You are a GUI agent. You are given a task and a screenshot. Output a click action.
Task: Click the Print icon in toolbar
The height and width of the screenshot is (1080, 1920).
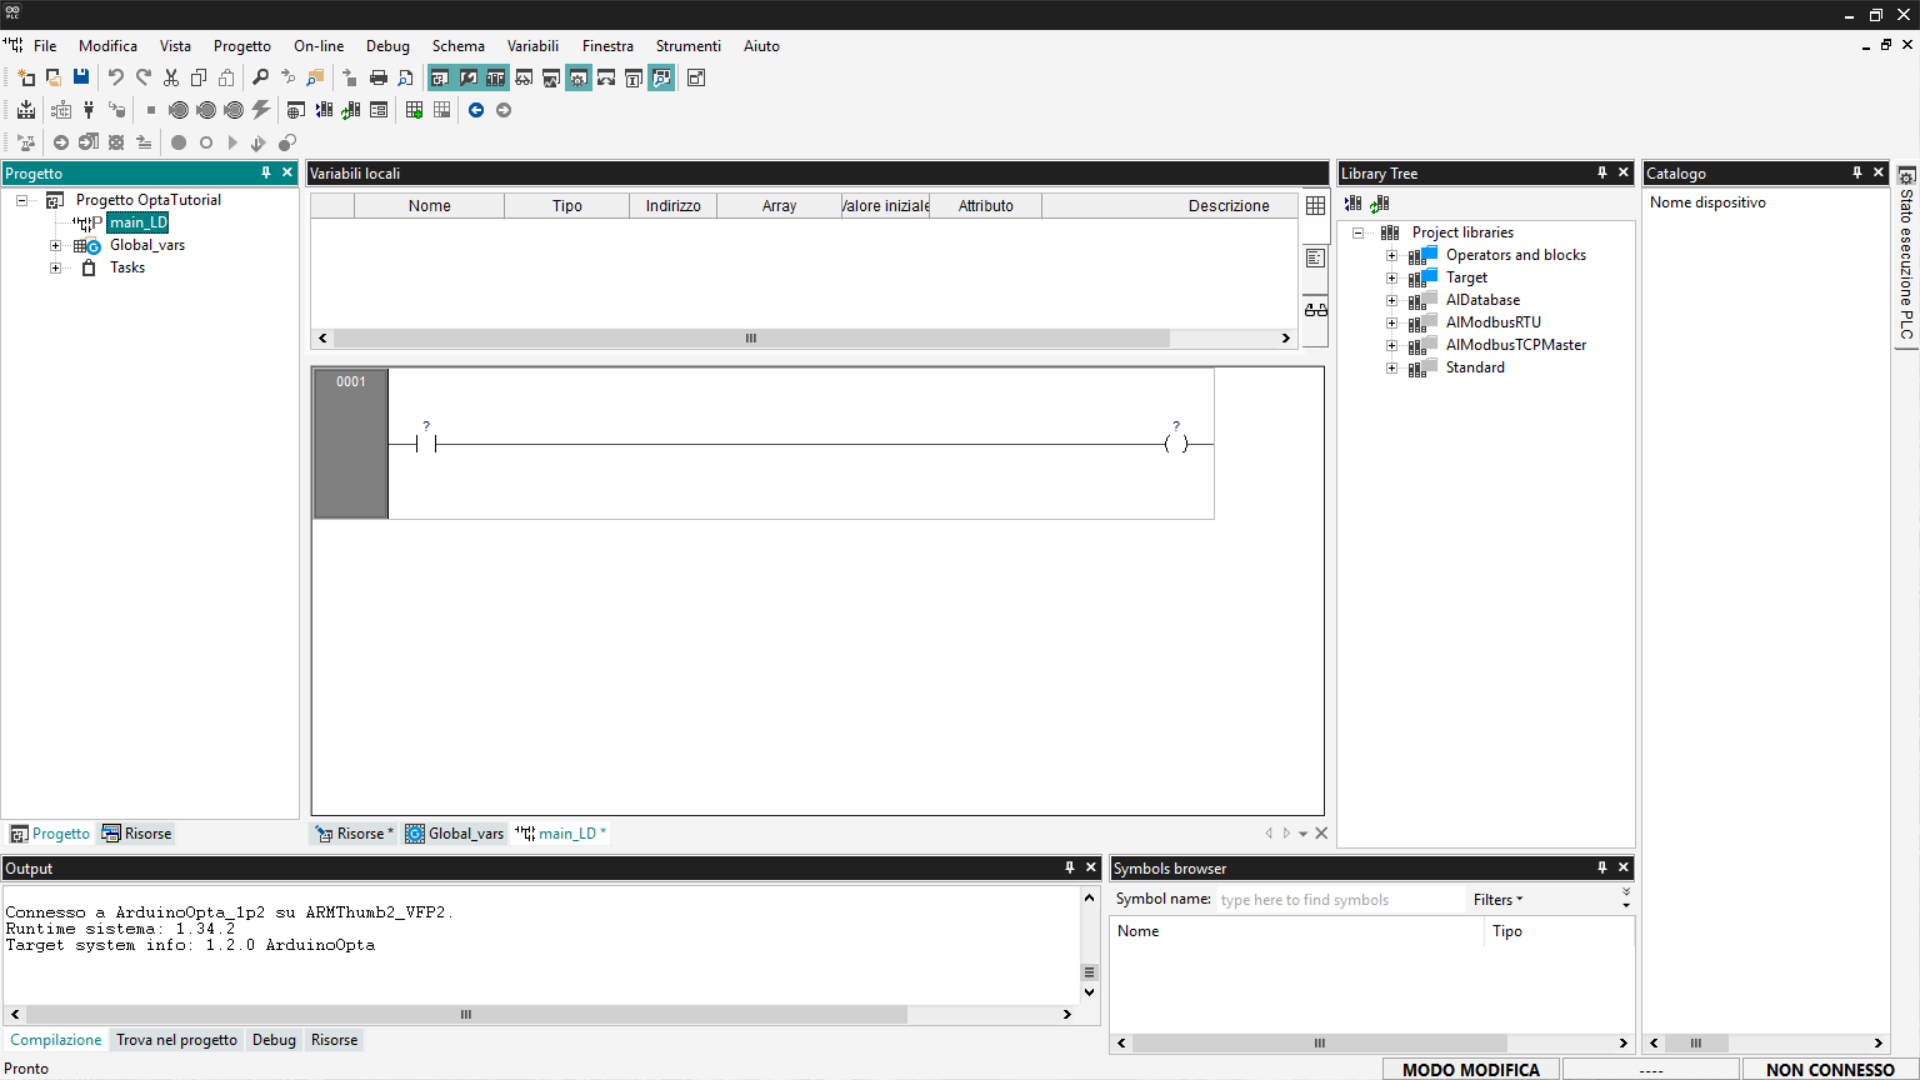(378, 77)
